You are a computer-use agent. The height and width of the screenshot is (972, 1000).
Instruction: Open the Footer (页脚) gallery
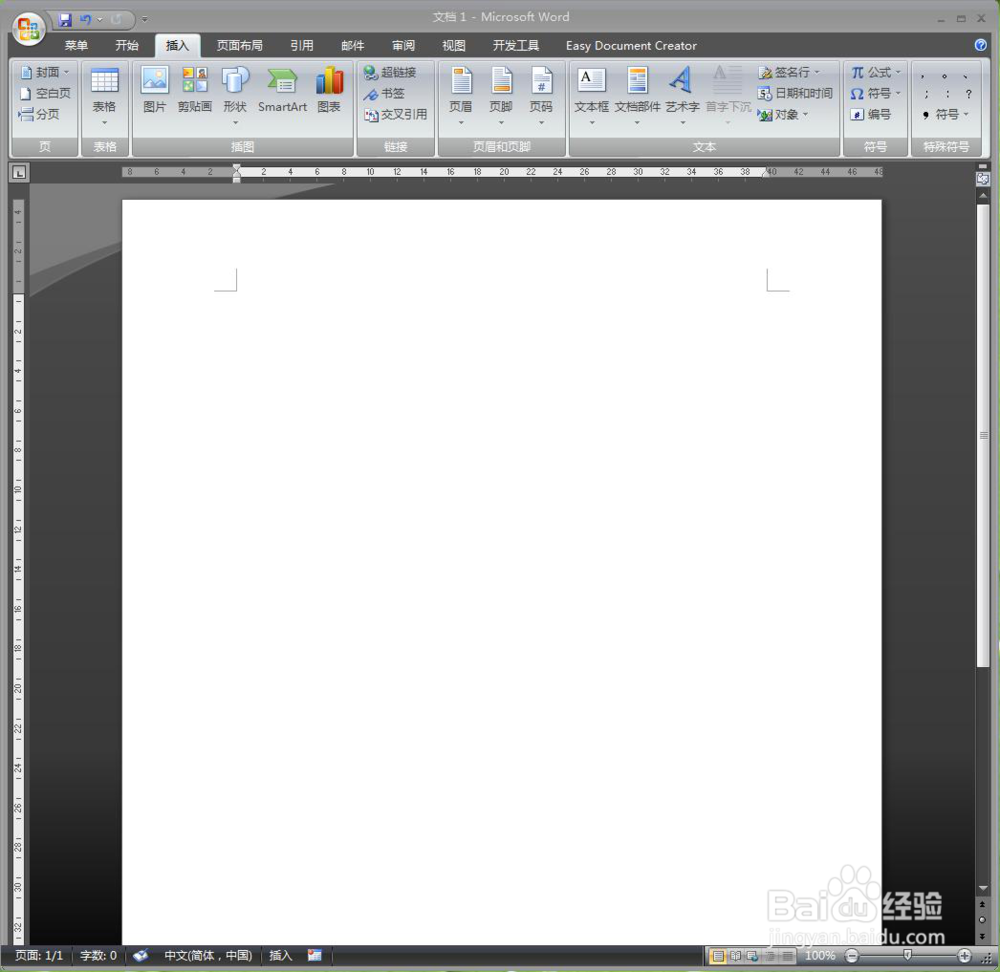501,96
